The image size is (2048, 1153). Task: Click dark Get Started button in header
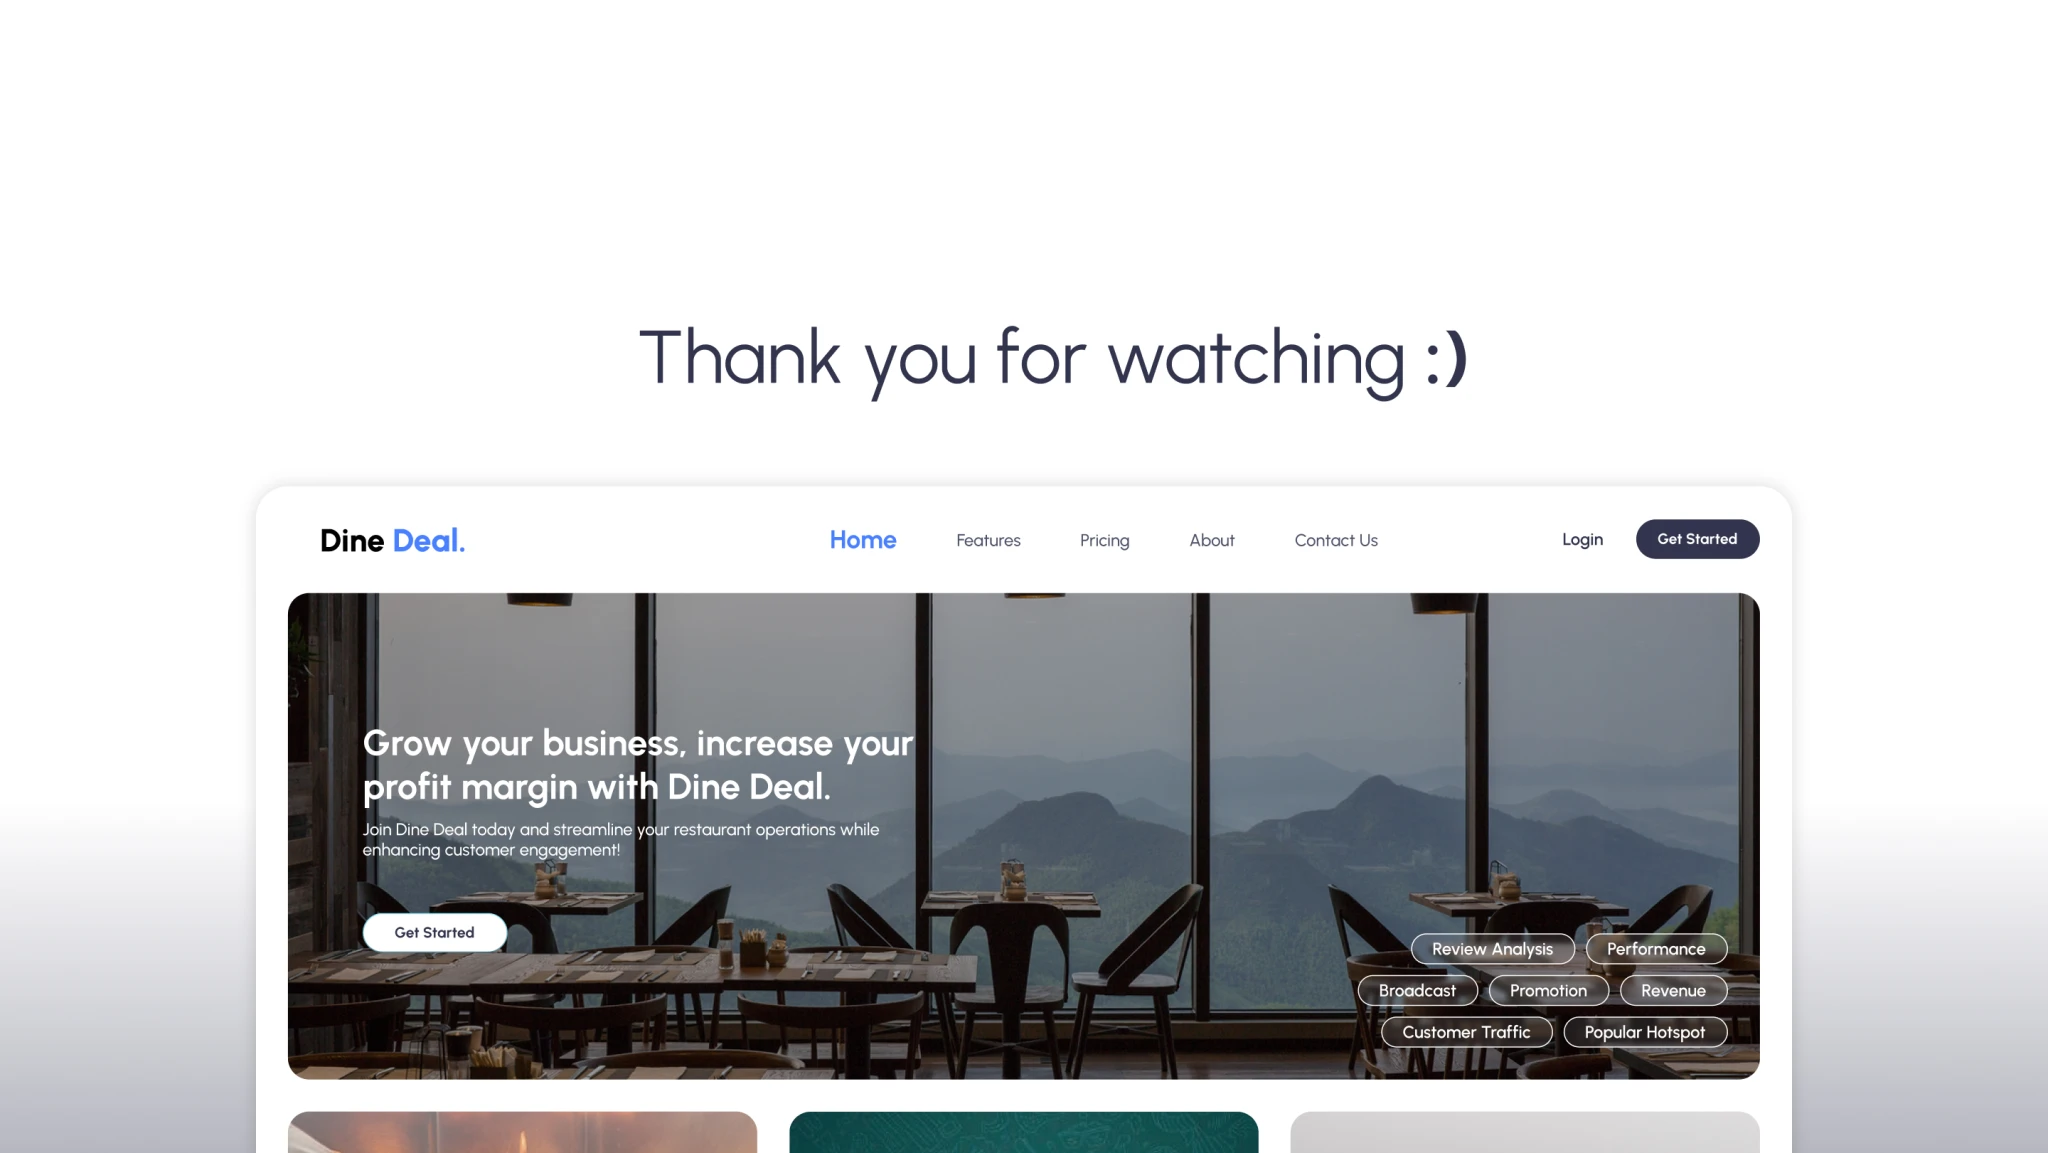point(1697,539)
